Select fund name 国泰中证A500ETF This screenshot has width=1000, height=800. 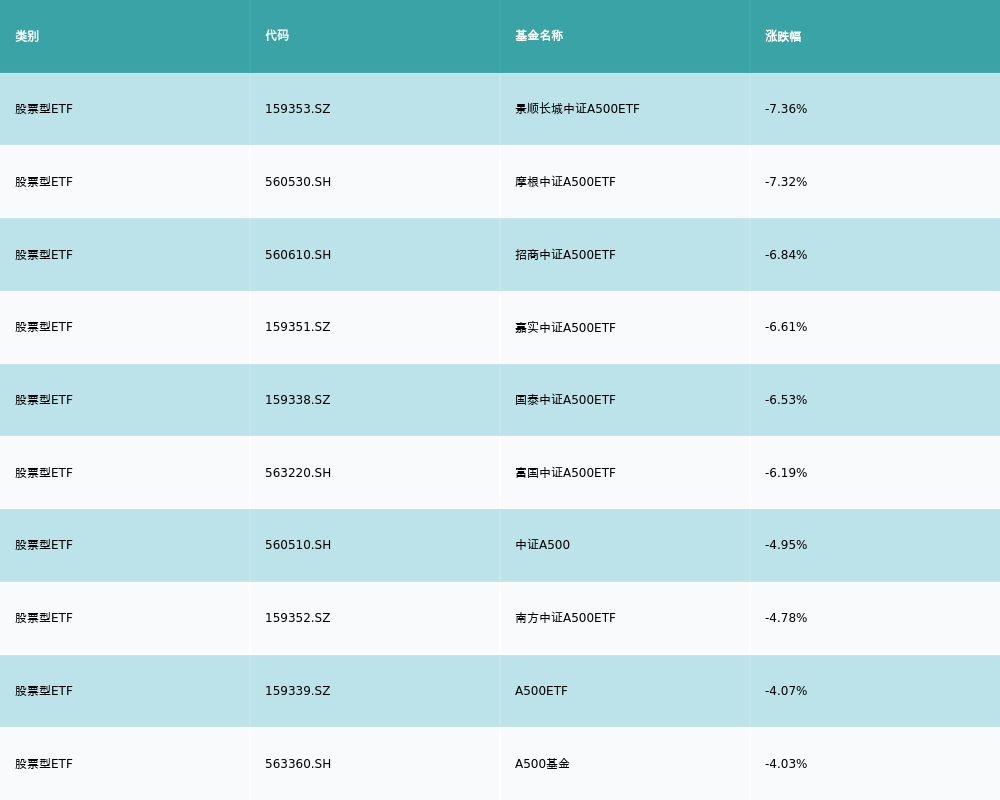pyautogui.click(x=565, y=400)
